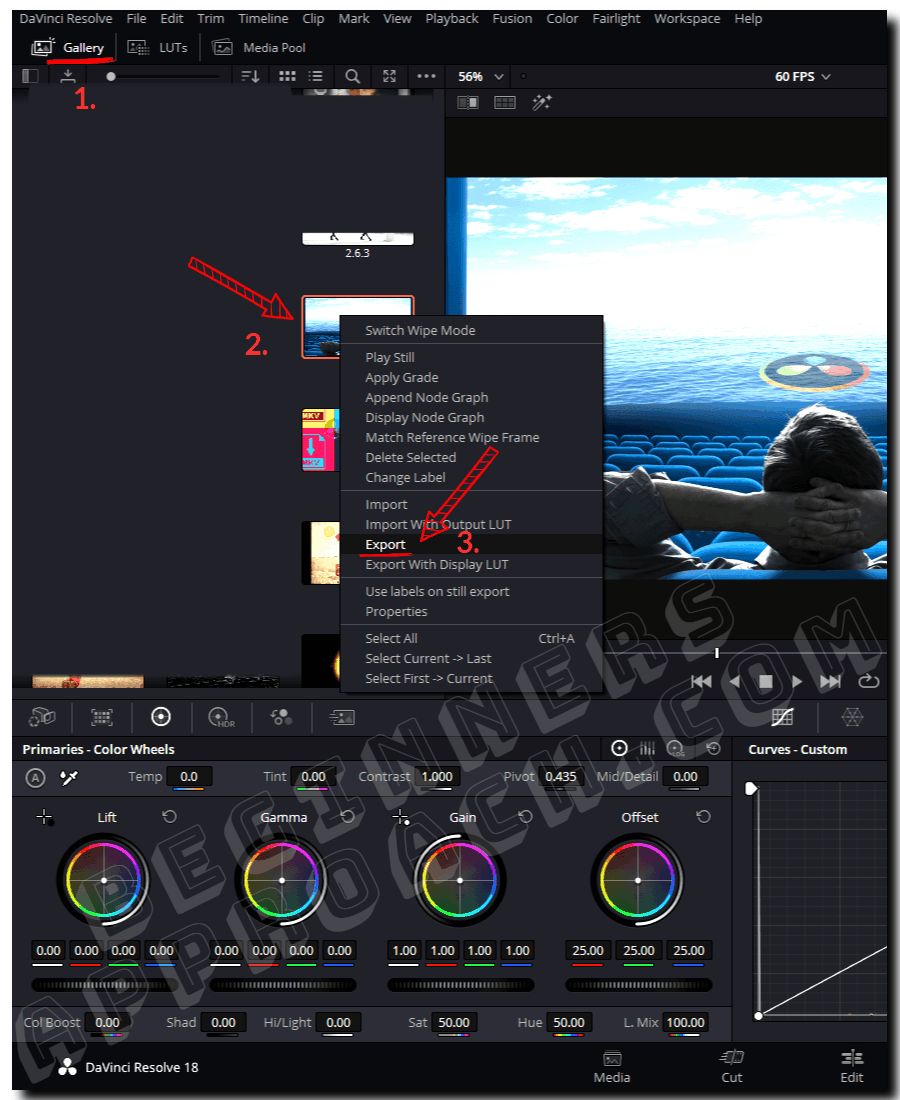Switch to the Cut page
Viewport: 900px width, 1100px height.
pos(731,1067)
